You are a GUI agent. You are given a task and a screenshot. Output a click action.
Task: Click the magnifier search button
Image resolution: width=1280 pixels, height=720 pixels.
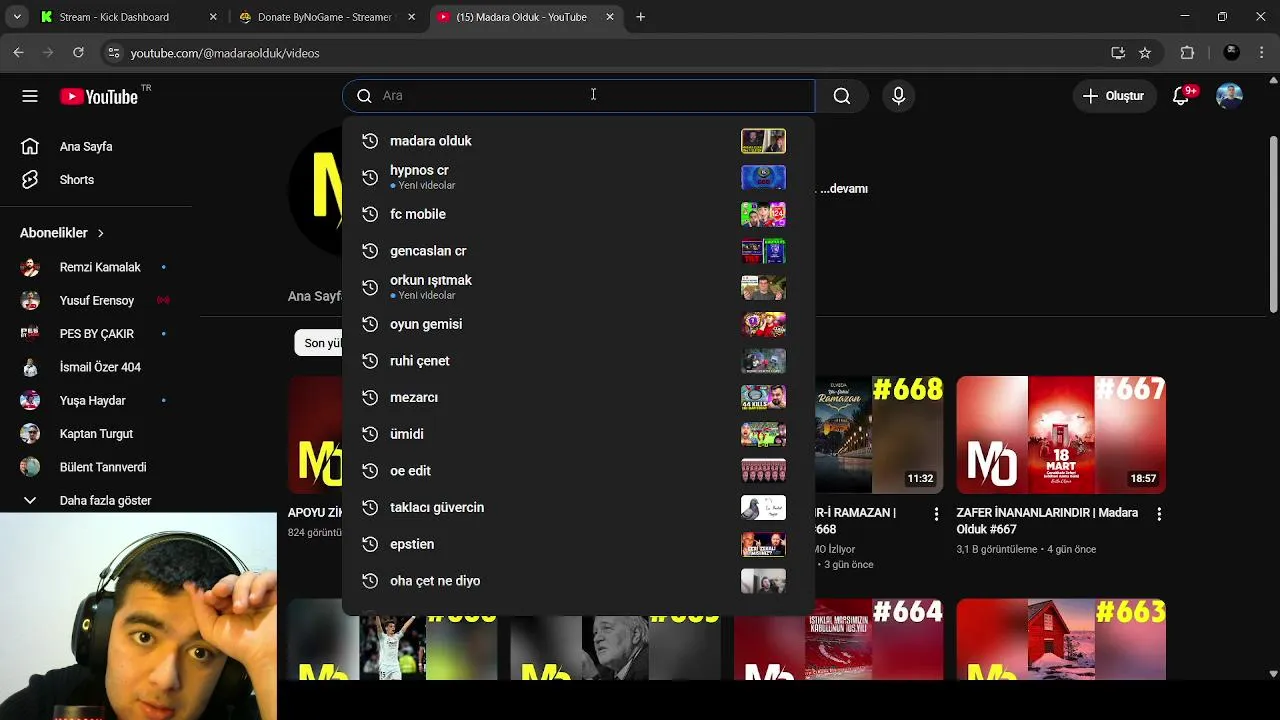tap(842, 96)
